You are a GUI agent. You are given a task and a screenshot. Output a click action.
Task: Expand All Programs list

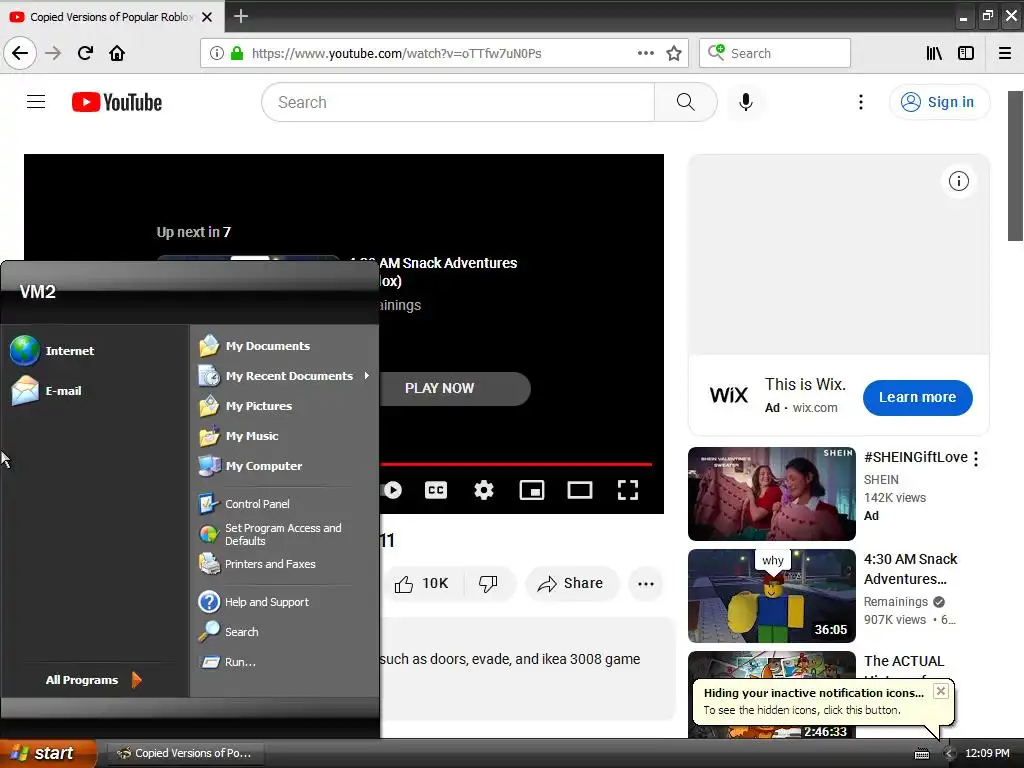pyautogui.click(x=93, y=680)
